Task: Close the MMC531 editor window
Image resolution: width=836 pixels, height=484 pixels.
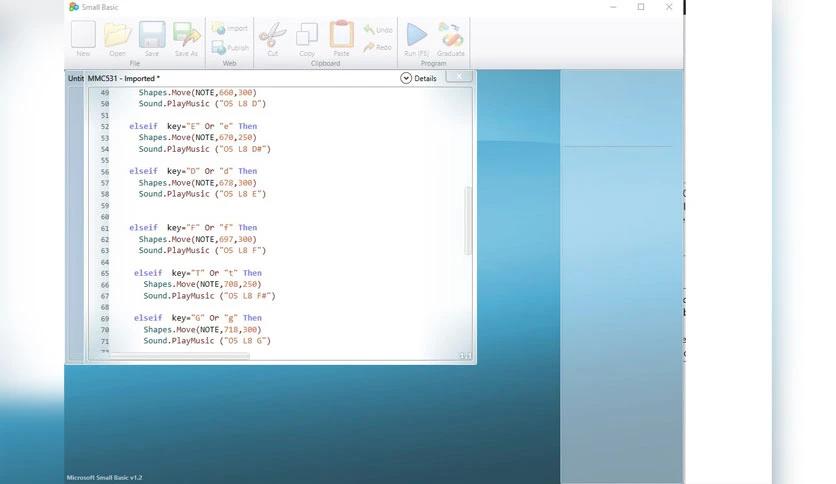Action: tap(459, 77)
